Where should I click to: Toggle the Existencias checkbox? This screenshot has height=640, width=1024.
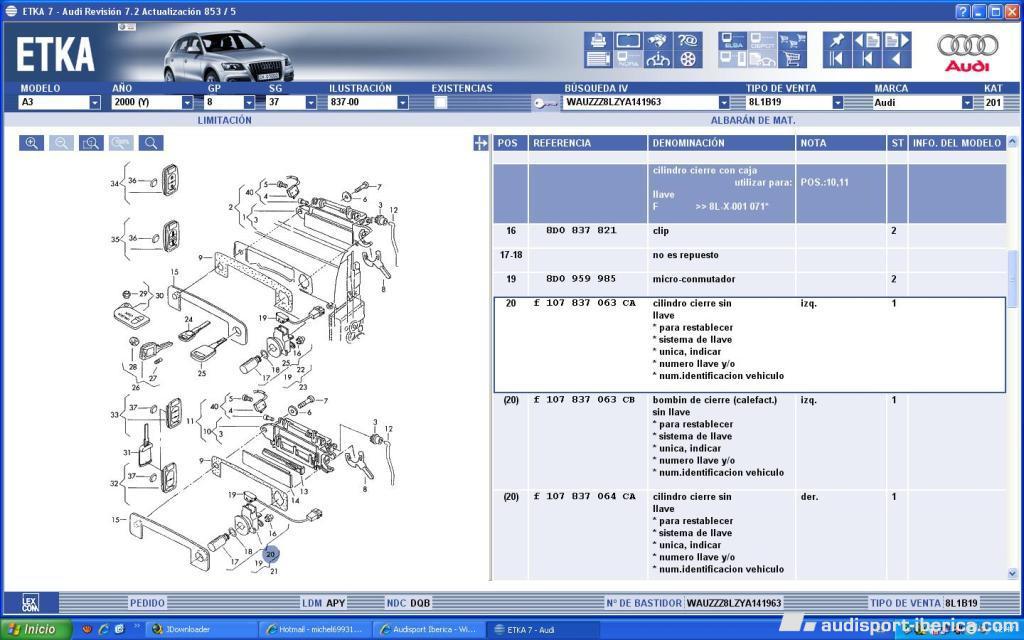[x=441, y=102]
